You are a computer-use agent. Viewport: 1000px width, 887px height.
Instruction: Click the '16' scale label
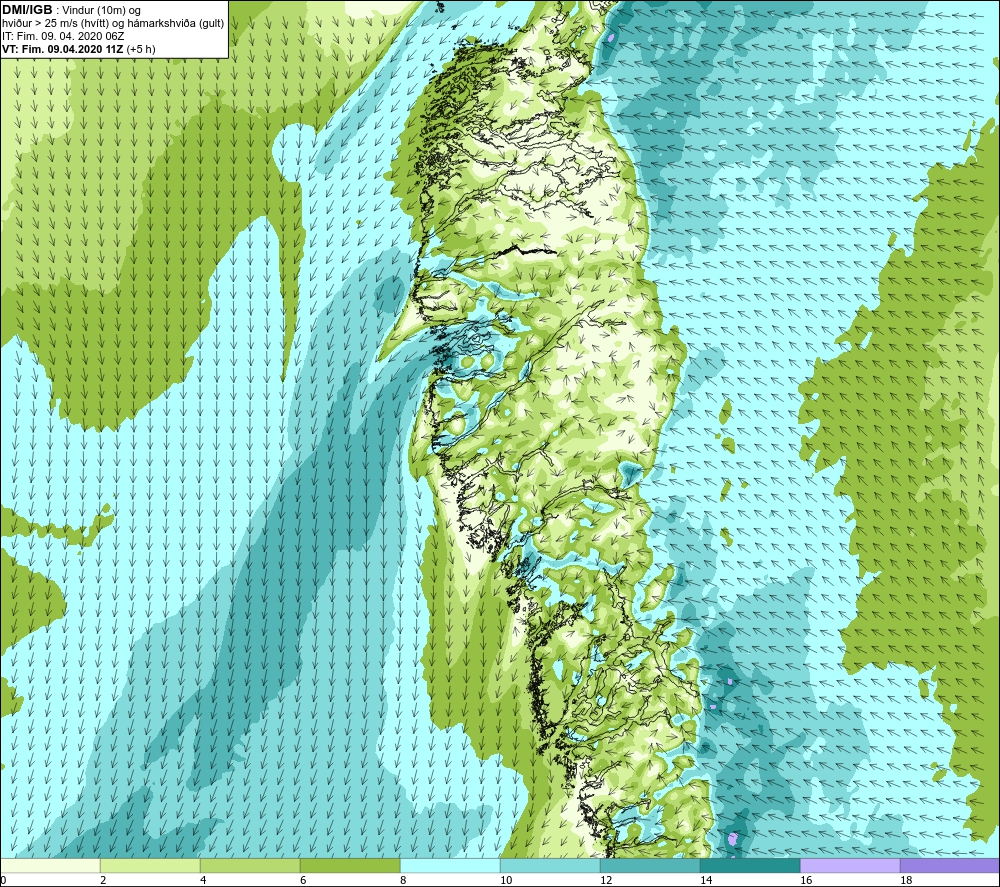pyautogui.click(x=806, y=880)
